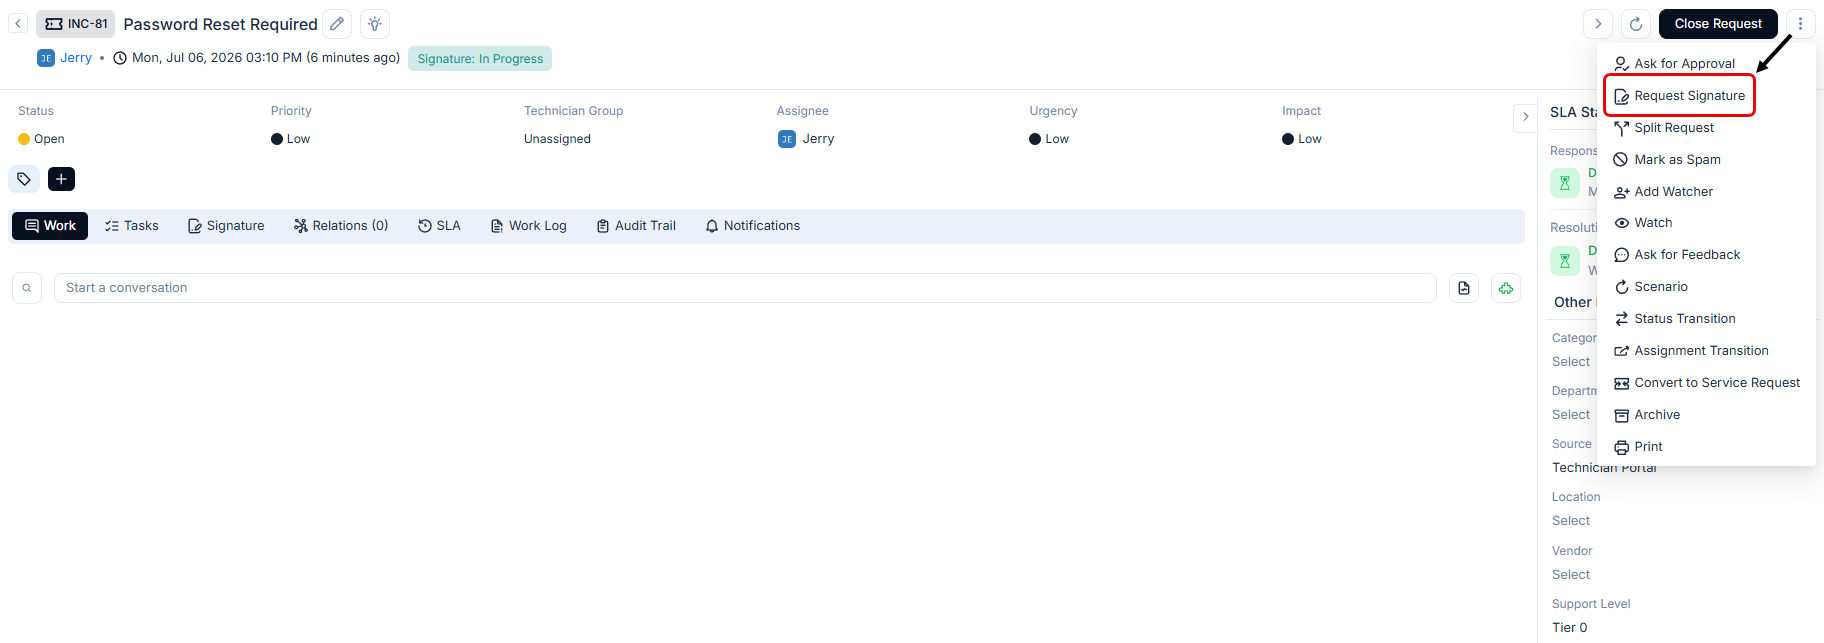Click the Password Reset Required title
The image size is (1824, 643).
(220, 24)
